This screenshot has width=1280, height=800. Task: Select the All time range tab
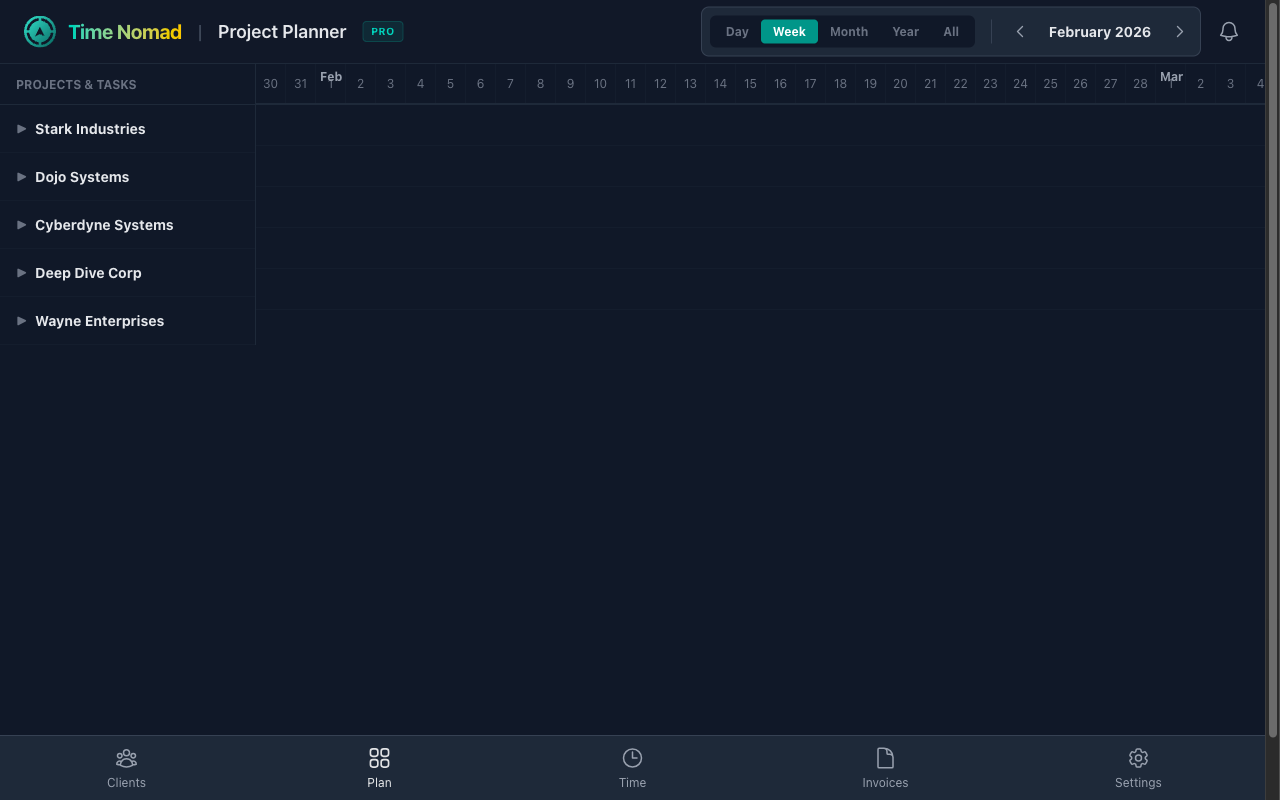tap(951, 32)
